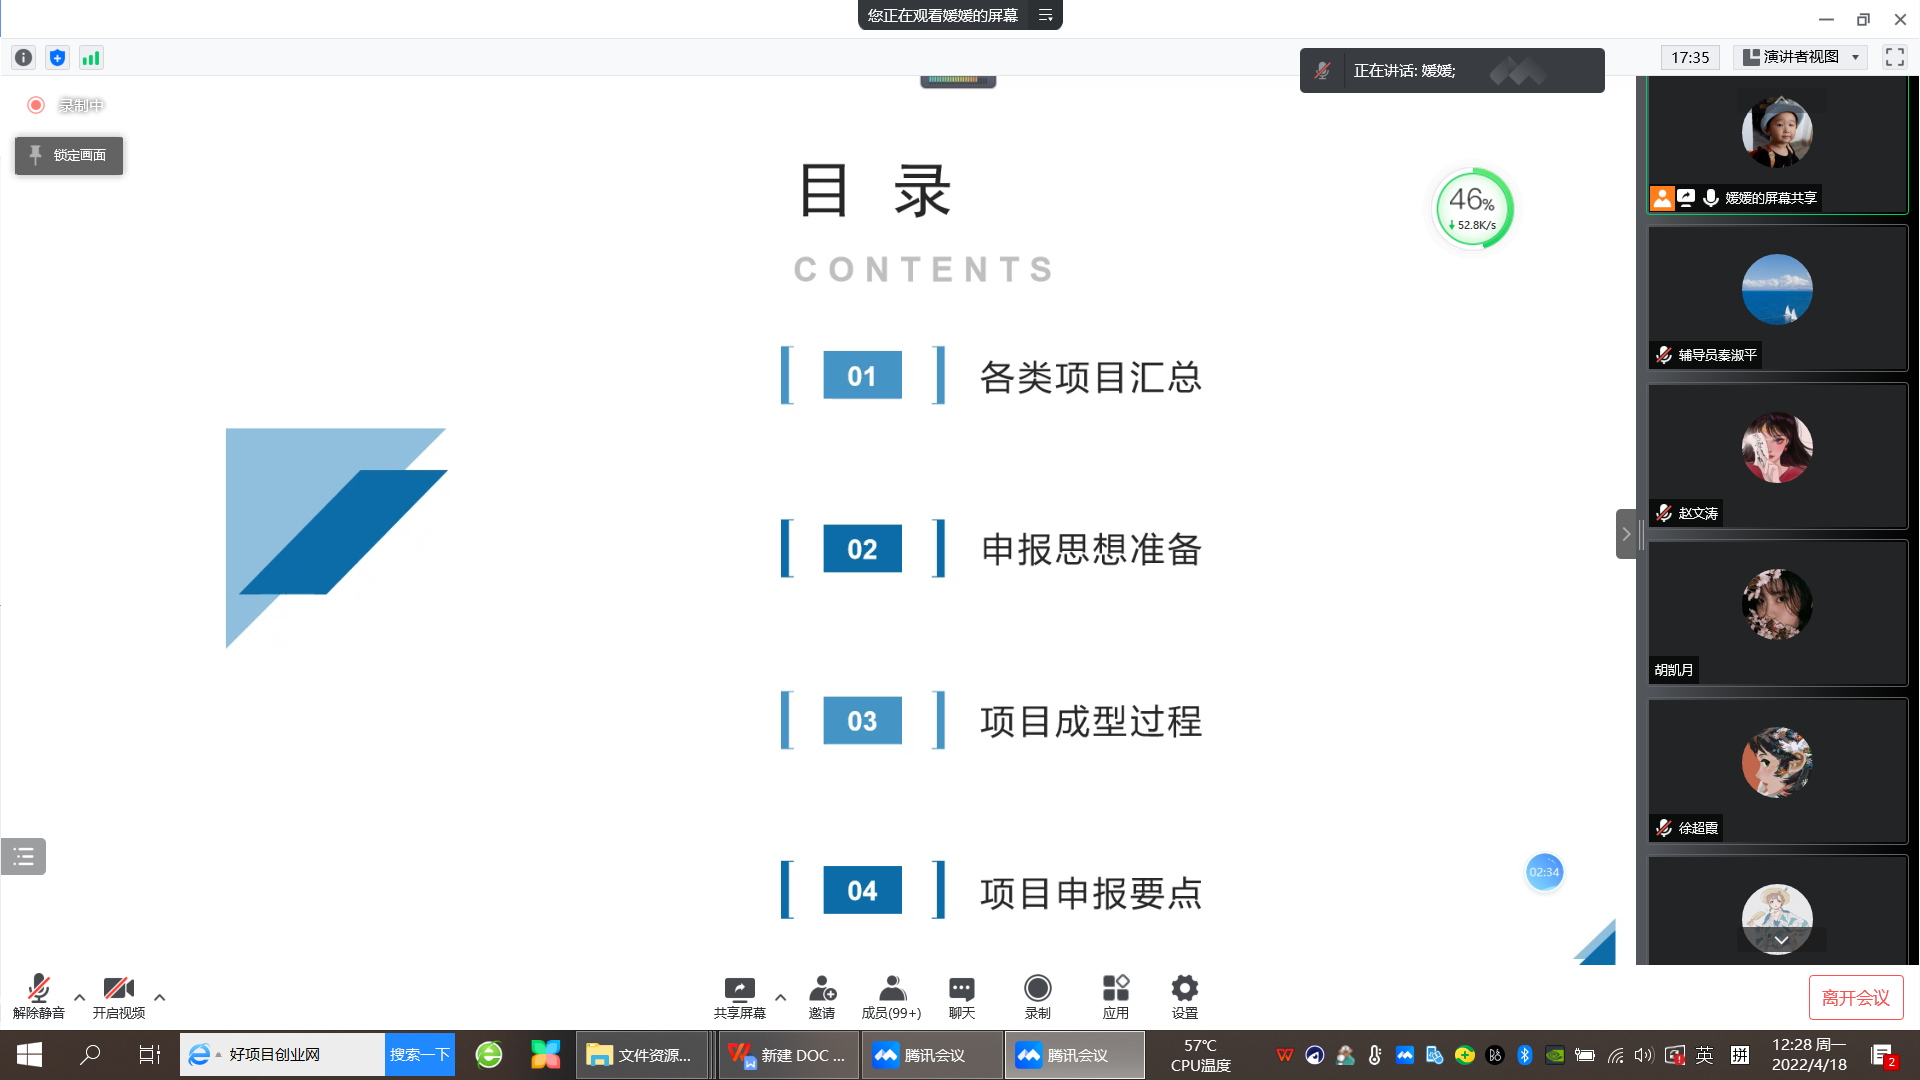Collapse the participant video side panel
Screen dimensions: 1920x1080
coord(1626,534)
